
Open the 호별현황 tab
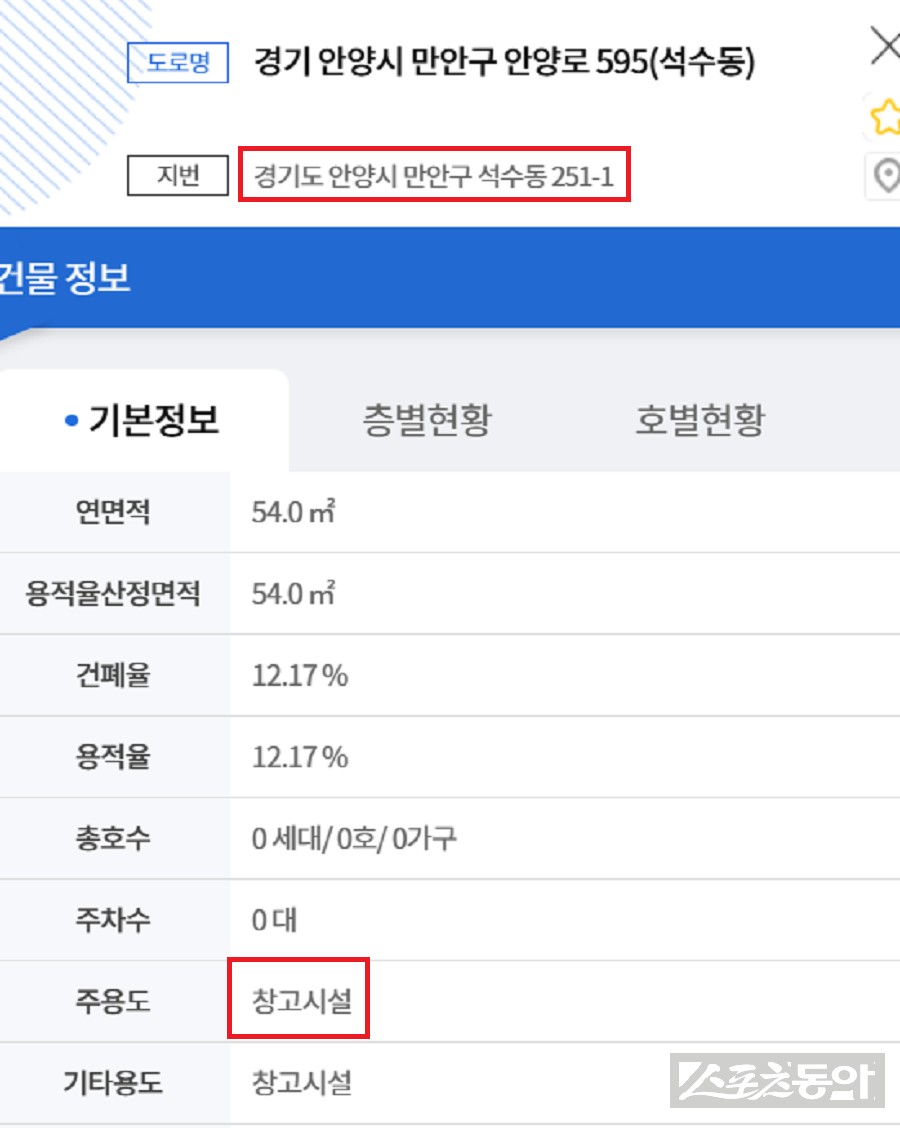[700, 420]
